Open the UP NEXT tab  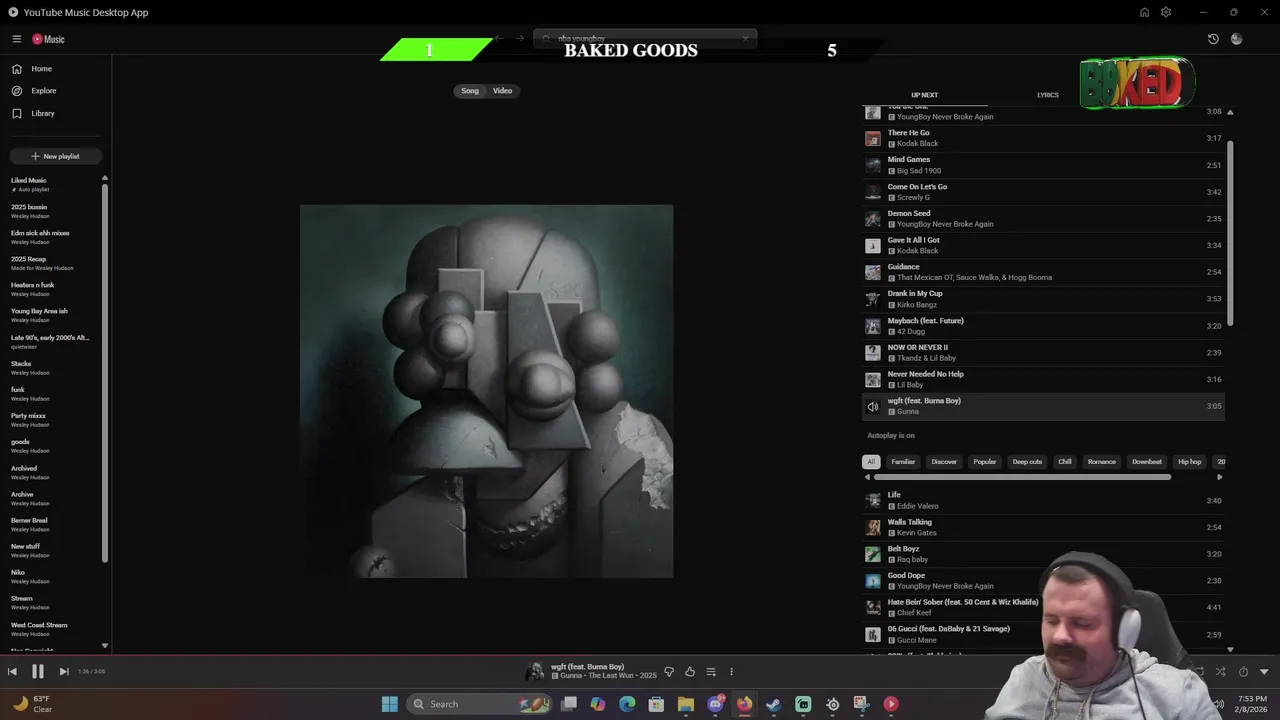[x=924, y=95]
